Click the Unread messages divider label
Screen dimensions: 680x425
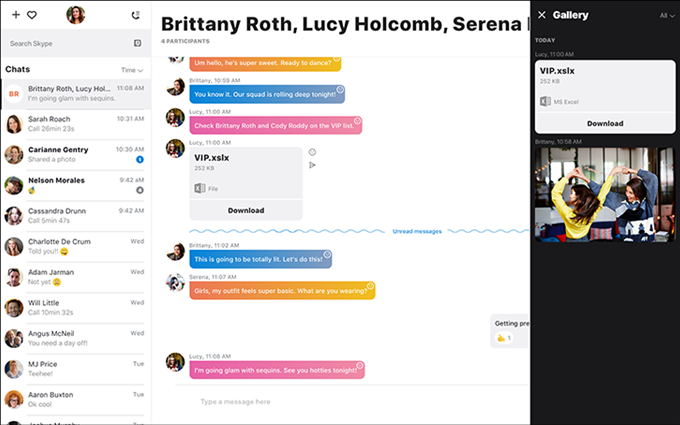coord(417,232)
